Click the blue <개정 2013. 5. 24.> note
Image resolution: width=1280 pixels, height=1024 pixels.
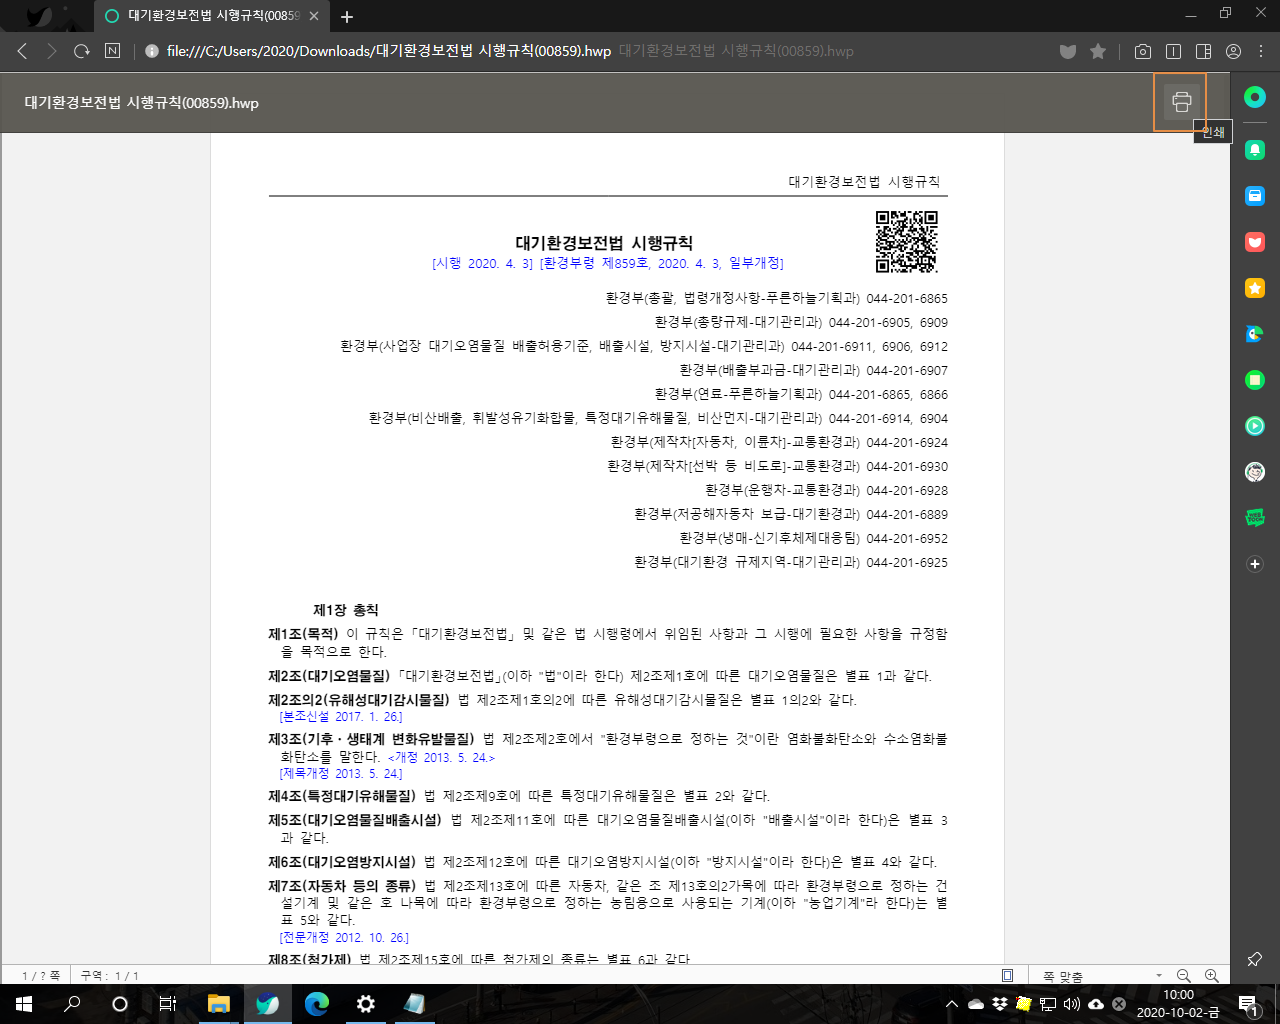pos(441,757)
